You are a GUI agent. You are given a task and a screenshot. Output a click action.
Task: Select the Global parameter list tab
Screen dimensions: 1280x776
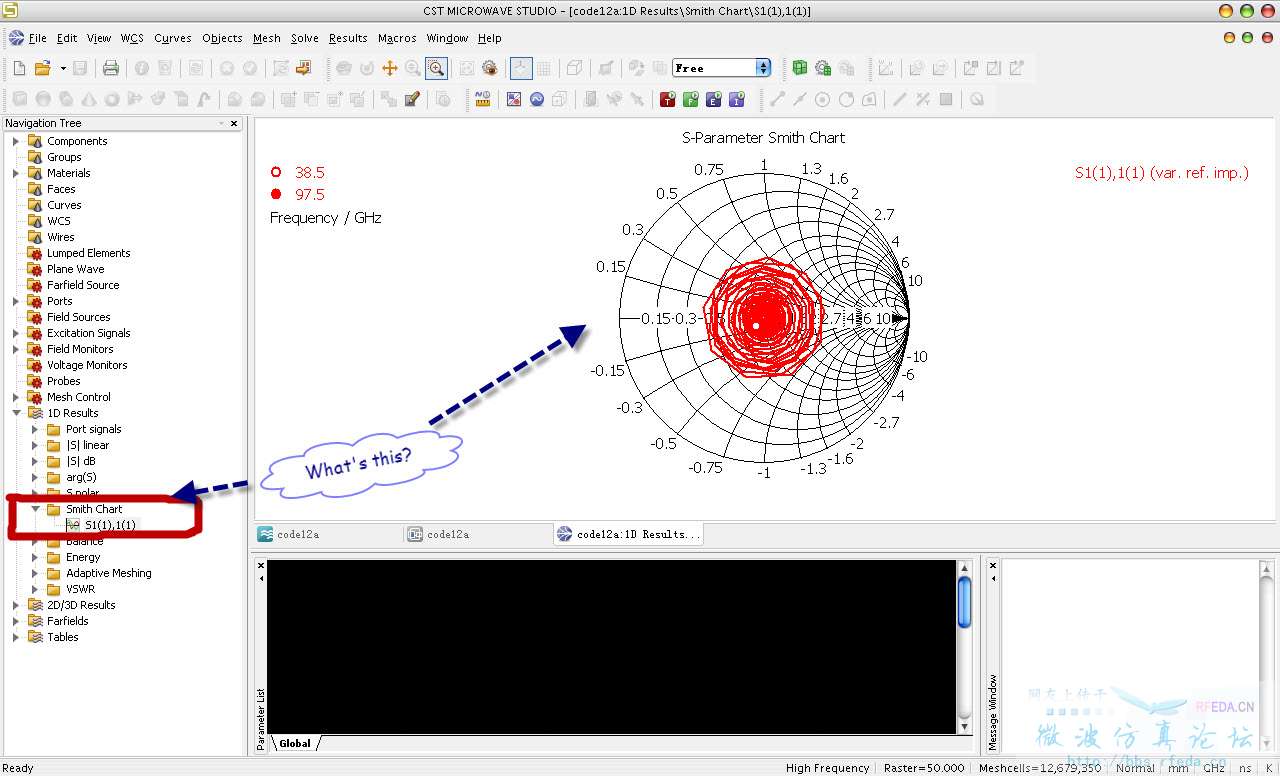[295, 743]
